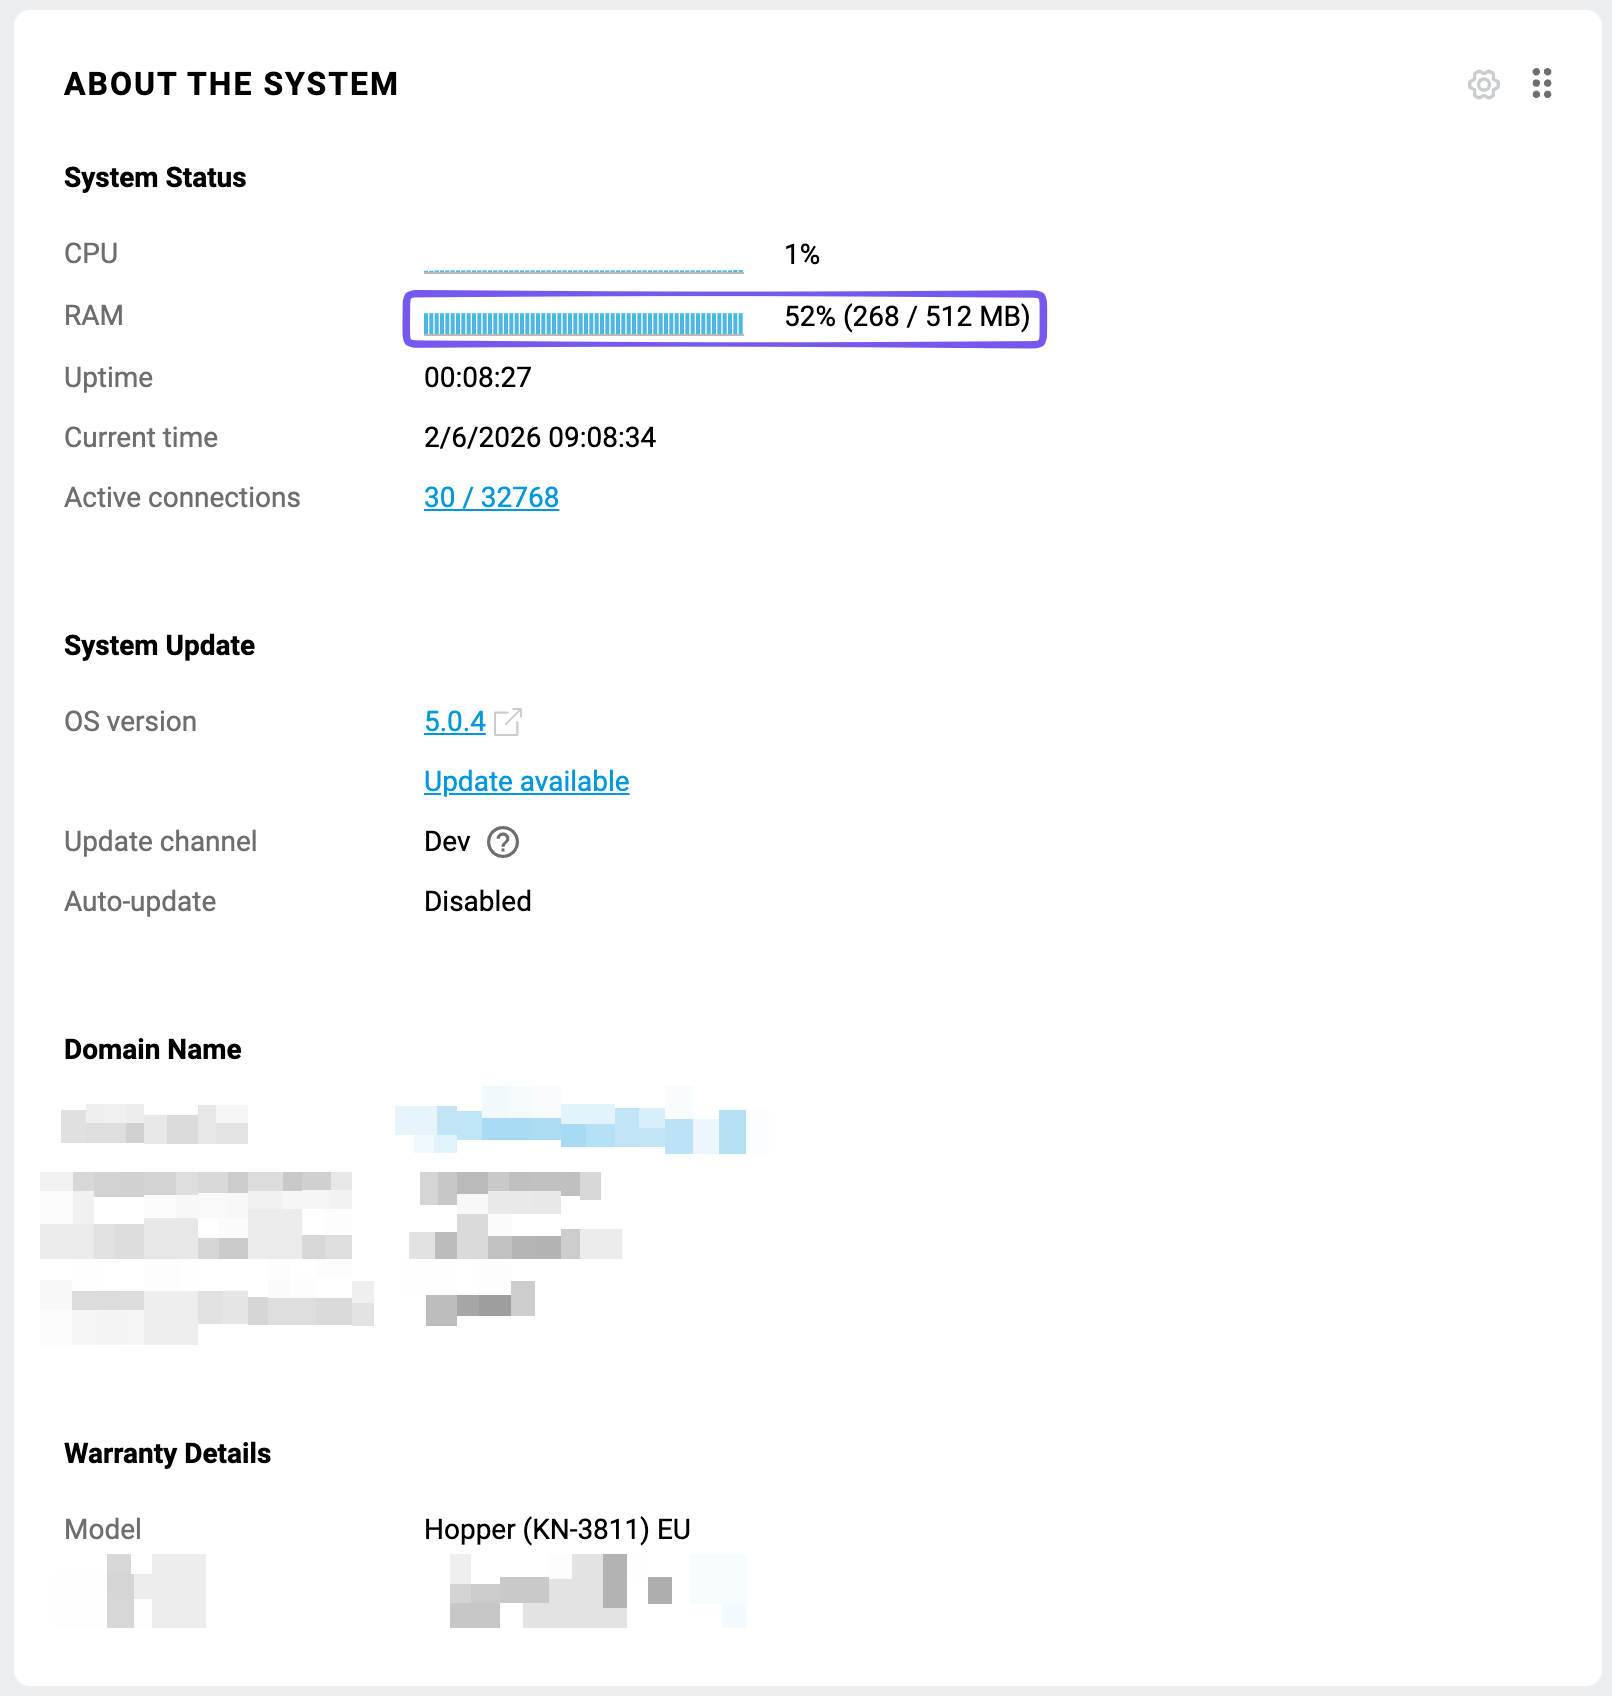The height and width of the screenshot is (1696, 1612).
Task: Click the Dev update channel value
Action: point(446,842)
